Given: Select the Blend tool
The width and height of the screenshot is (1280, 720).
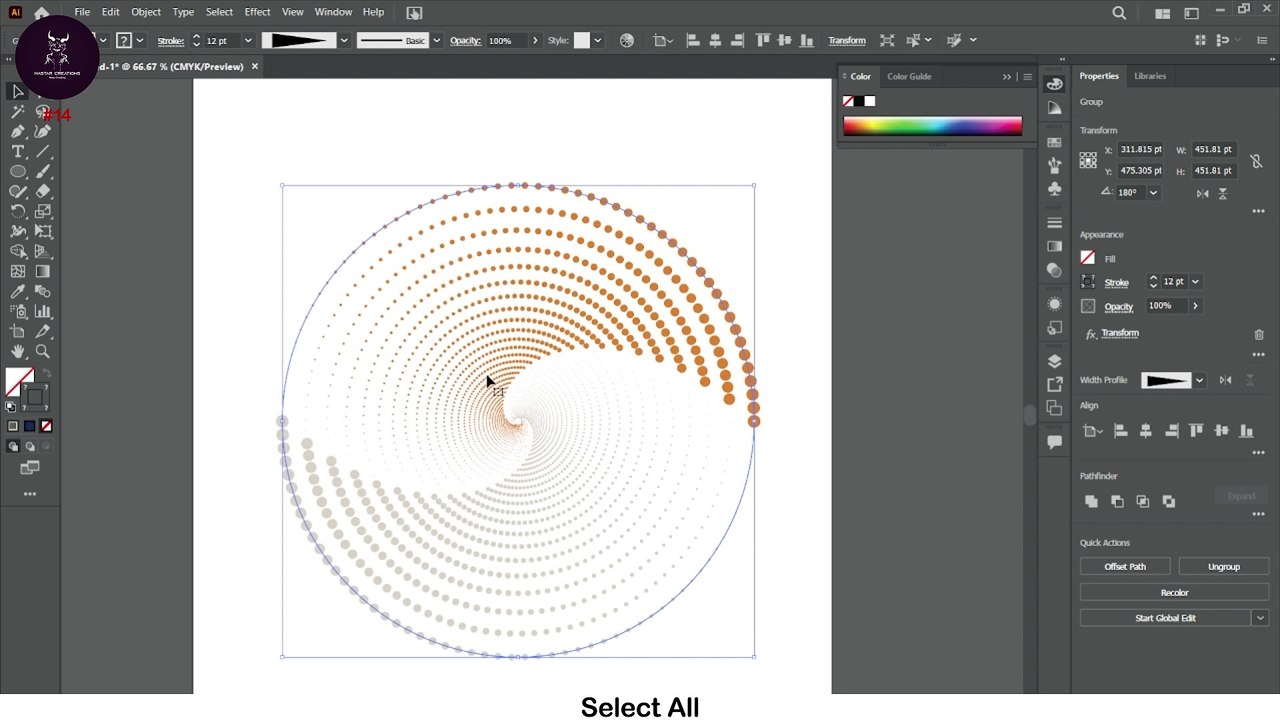Looking at the screenshot, I should pos(43,292).
